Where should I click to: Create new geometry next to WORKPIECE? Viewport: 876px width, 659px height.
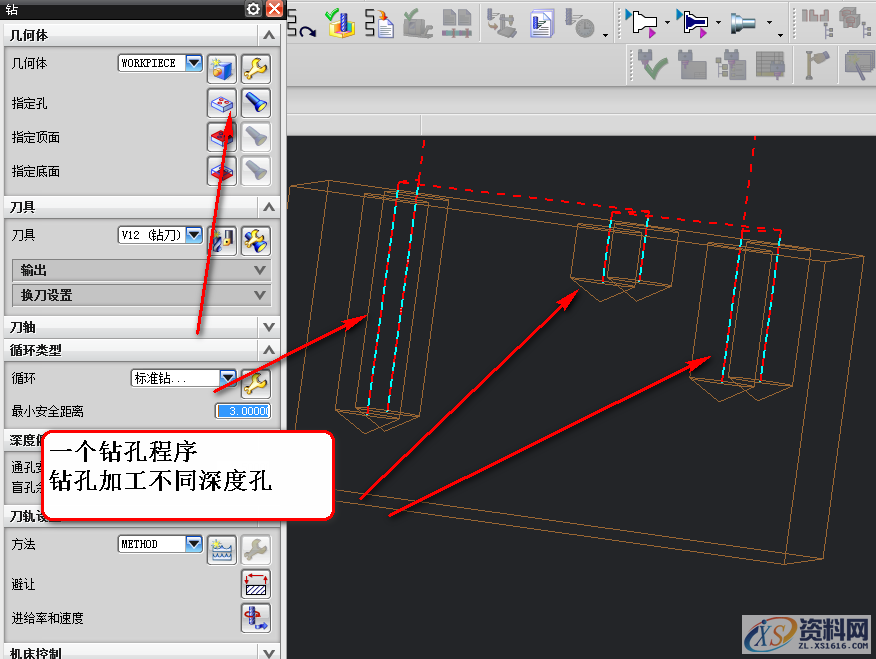click(221, 69)
